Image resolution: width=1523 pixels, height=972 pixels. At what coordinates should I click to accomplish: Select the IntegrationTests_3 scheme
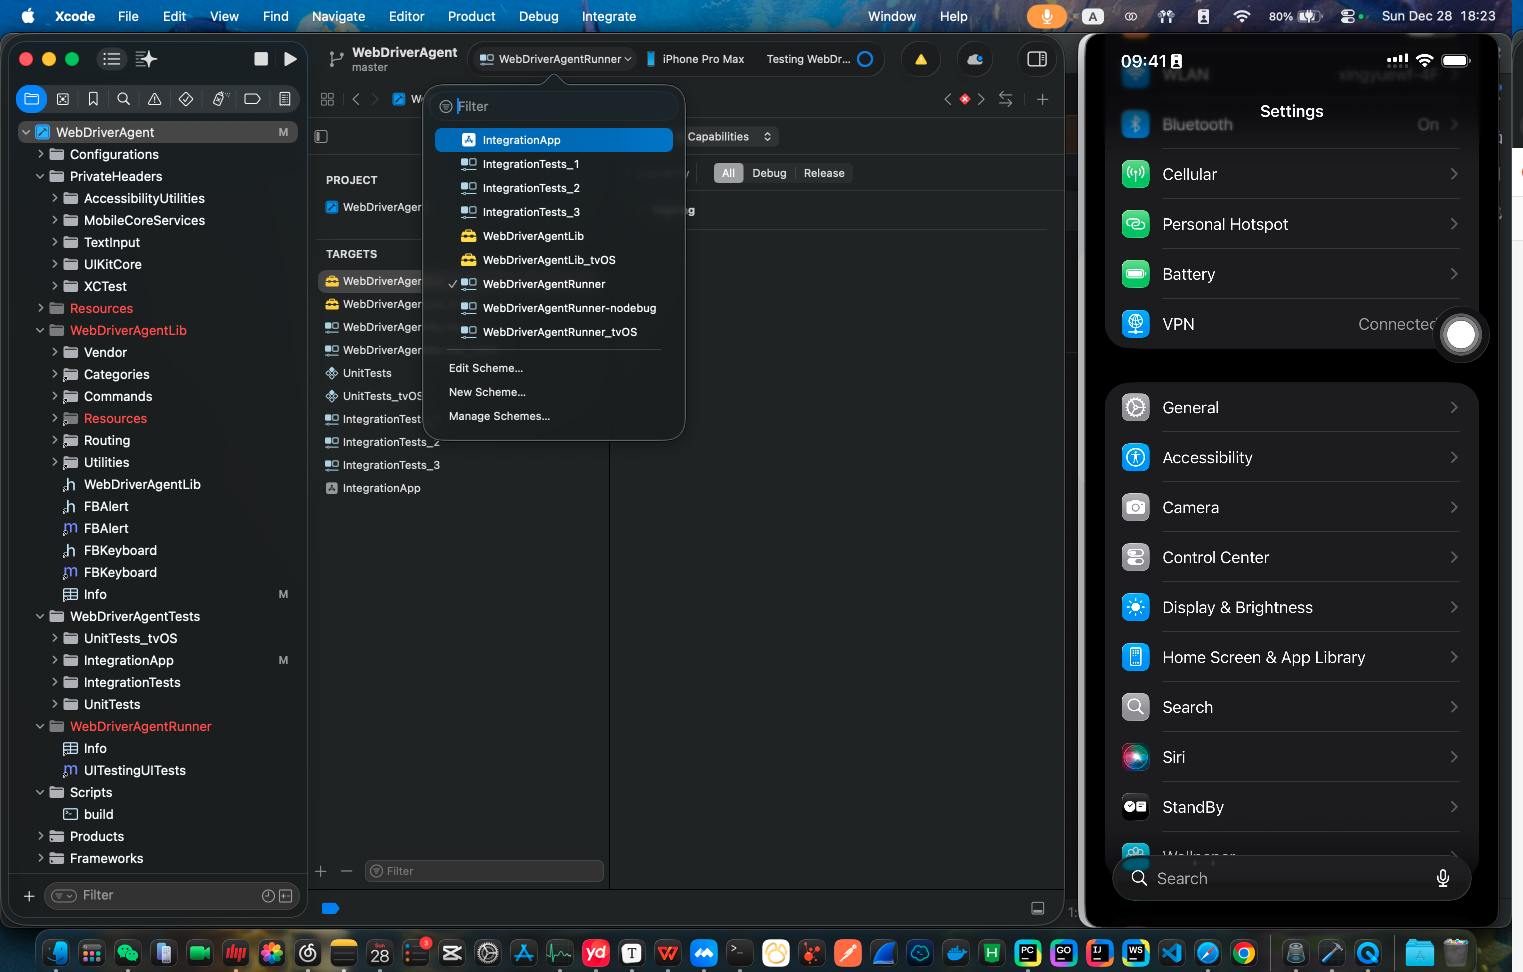554,212
